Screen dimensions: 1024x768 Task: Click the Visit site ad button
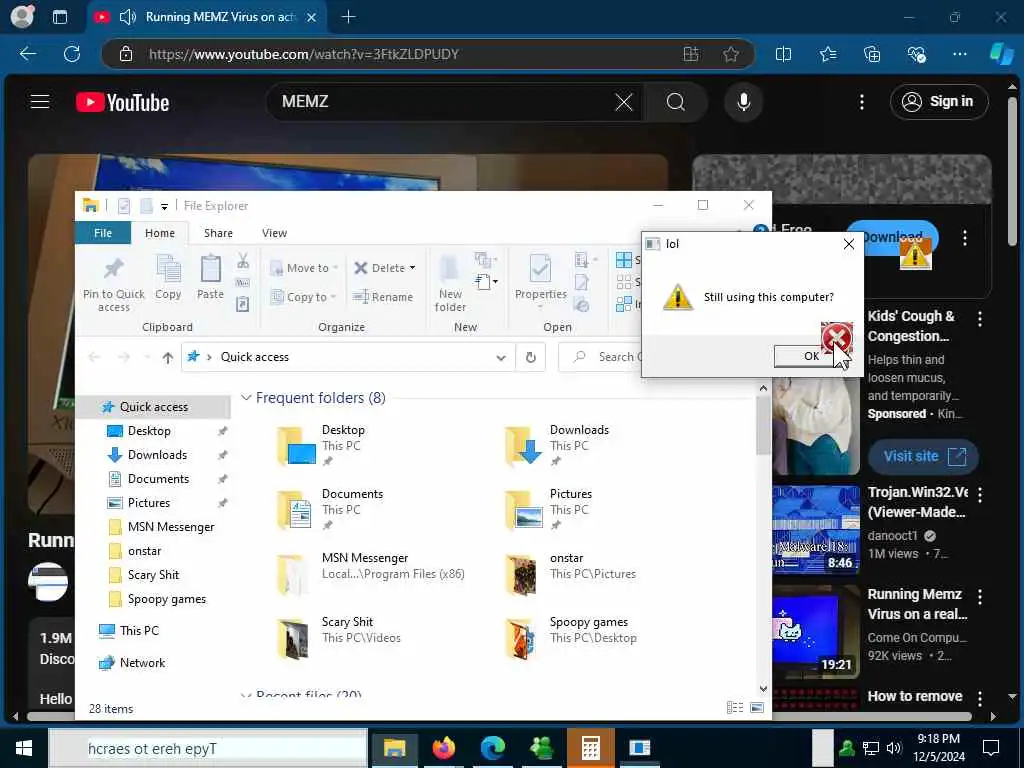923,456
